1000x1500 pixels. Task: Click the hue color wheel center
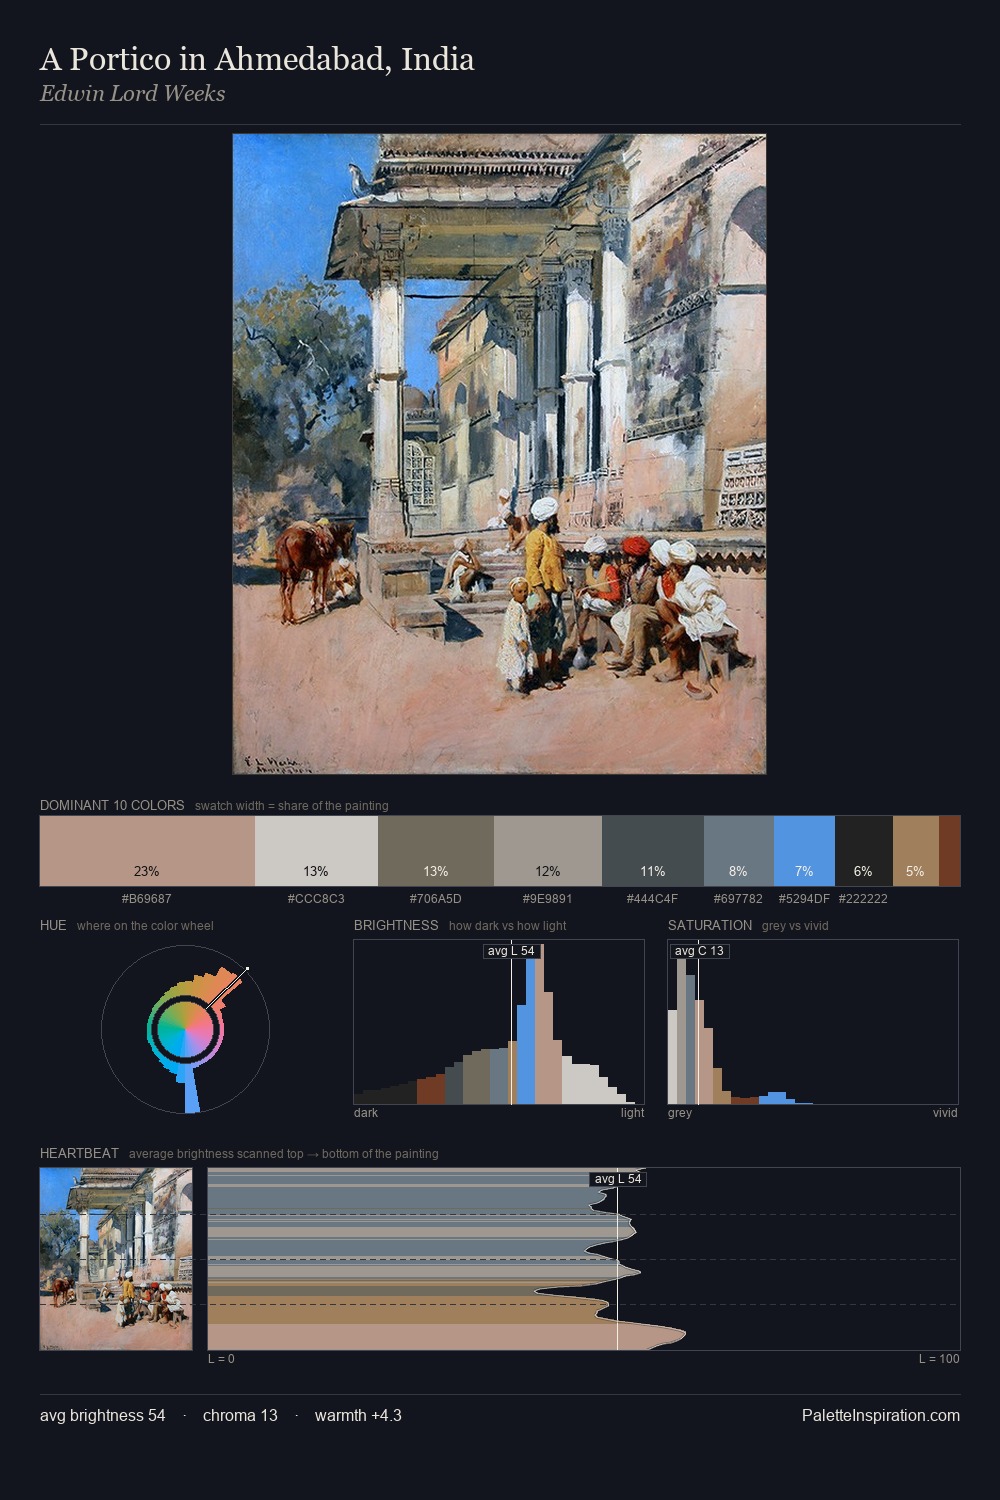coord(185,1029)
